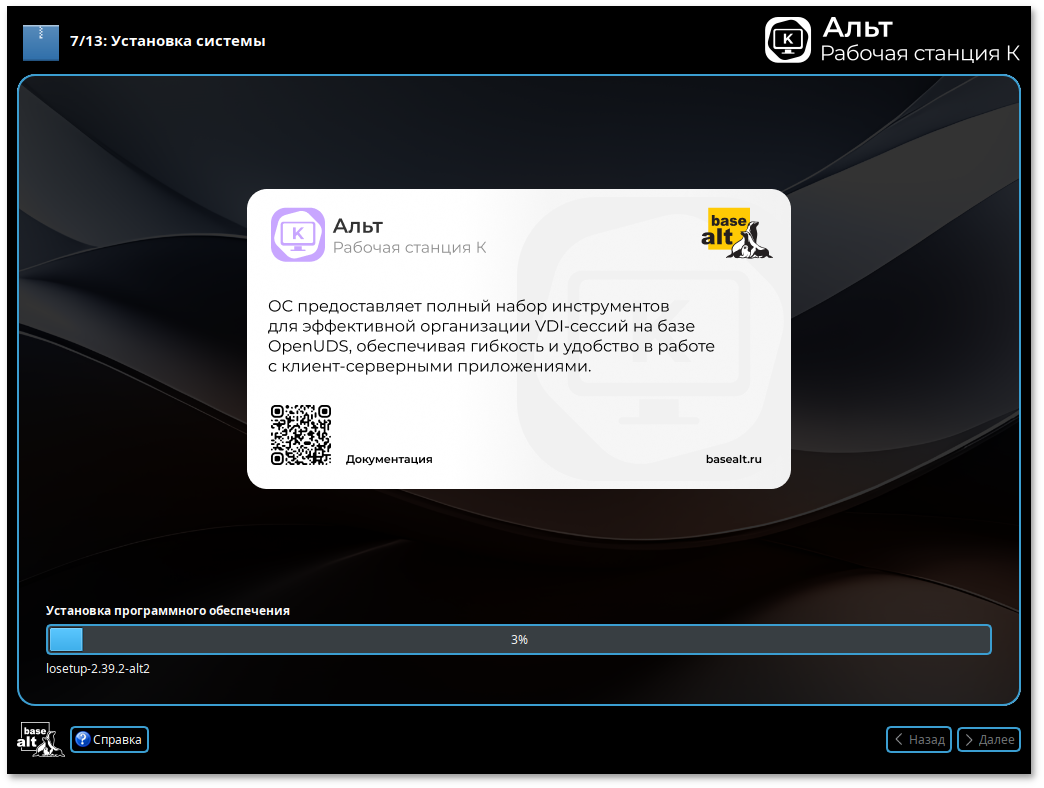Click the OpenUDS description text on slide
Screen dimensions: 1044x788
coord(492,336)
